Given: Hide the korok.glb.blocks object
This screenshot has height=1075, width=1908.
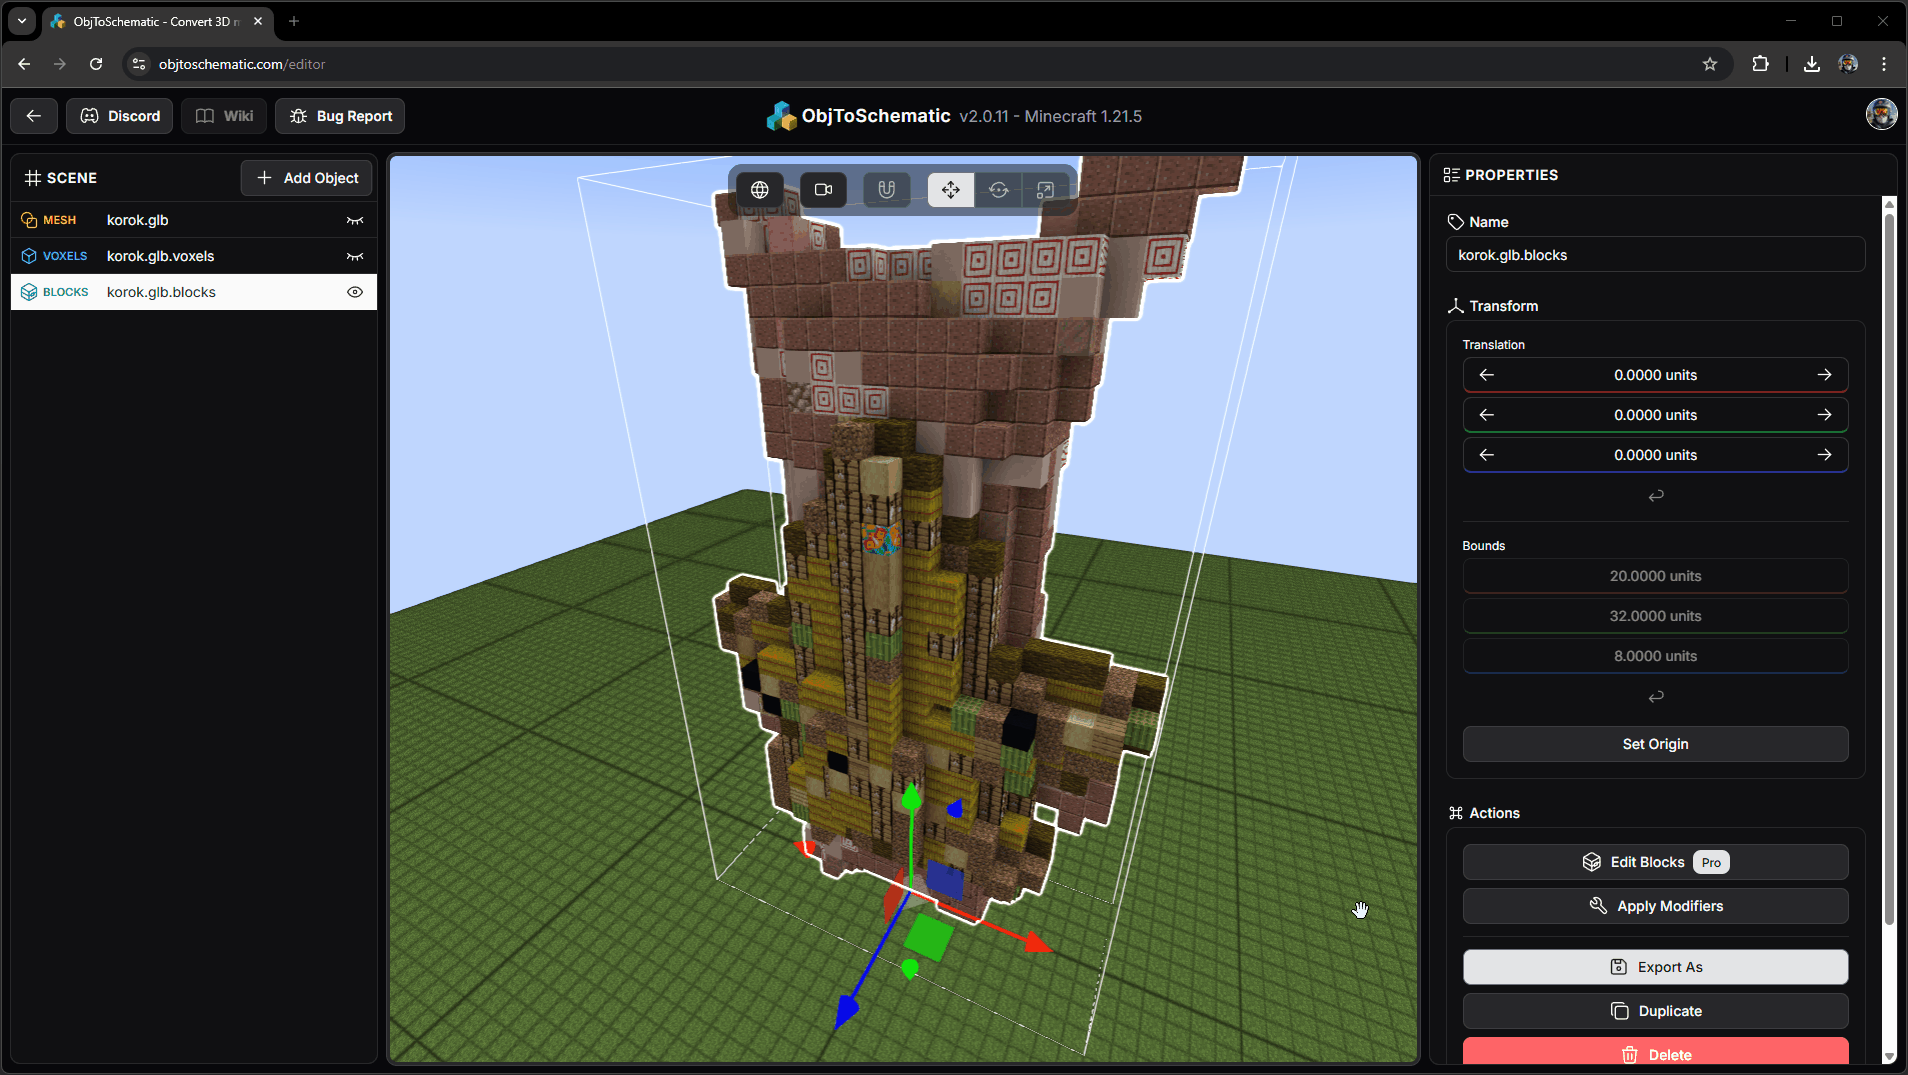Looking at the screenshot, I should [x=355, y=292].
